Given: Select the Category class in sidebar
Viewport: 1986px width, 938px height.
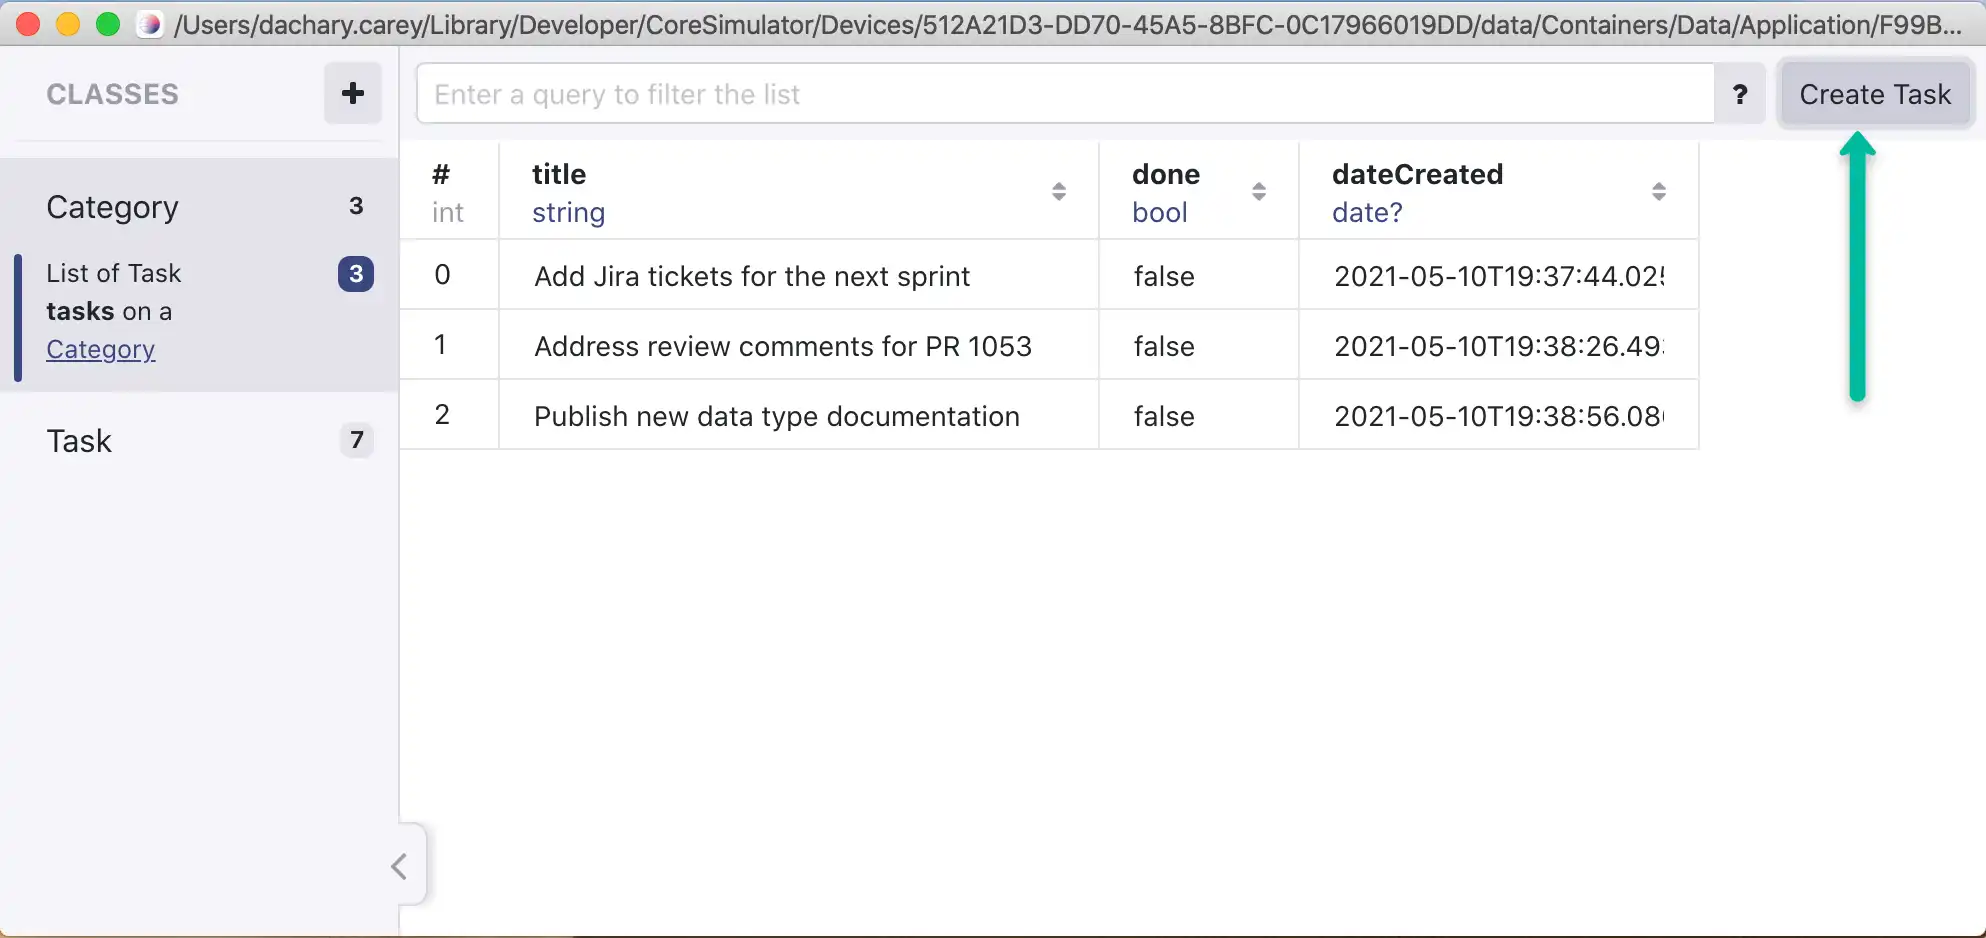Looking at the screenshot, I should pyautogui.click(x=112, y=207).
